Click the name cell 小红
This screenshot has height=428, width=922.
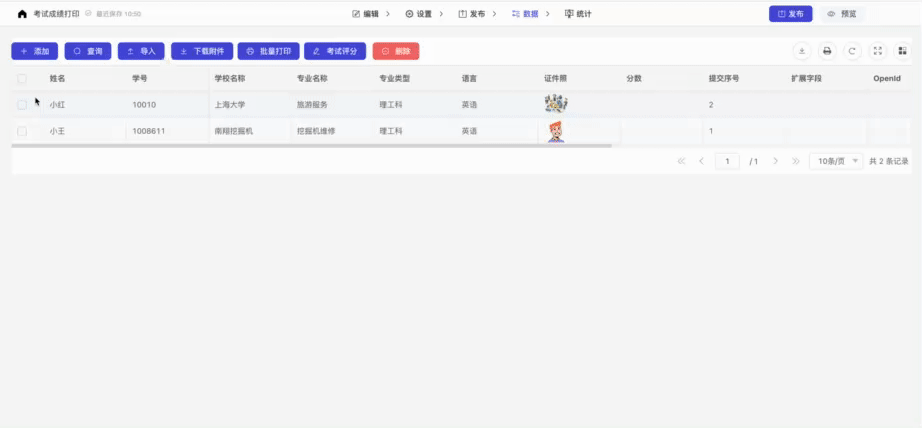click(x=57, y=105)
